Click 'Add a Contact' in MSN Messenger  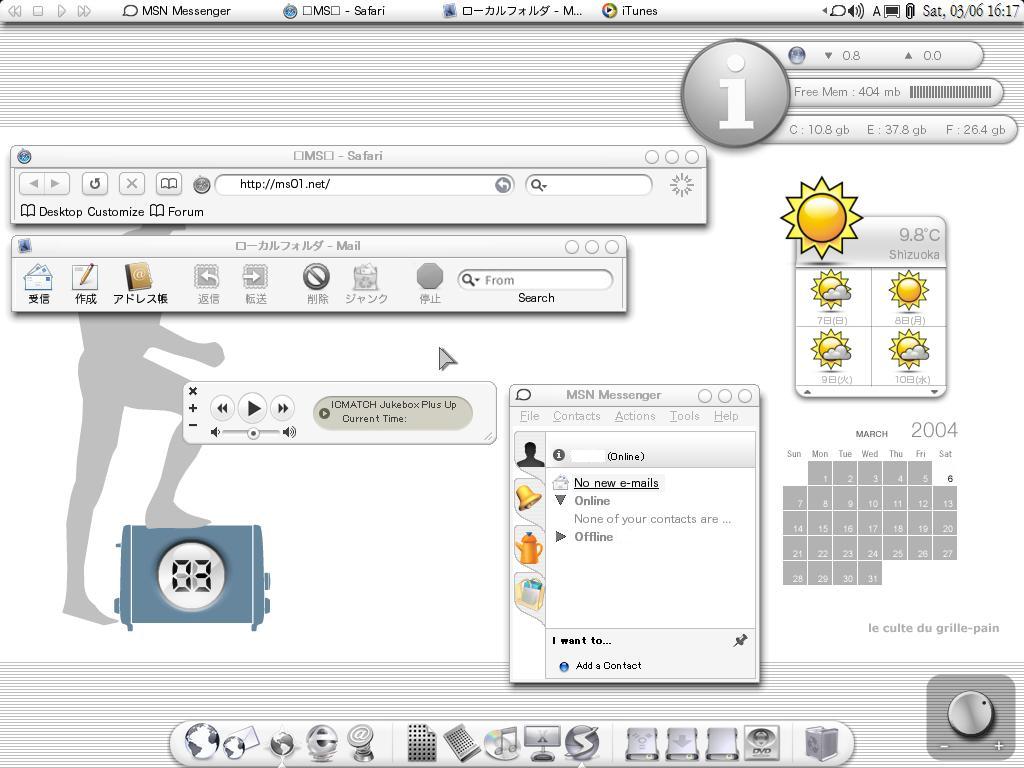[x=609, y=665]
